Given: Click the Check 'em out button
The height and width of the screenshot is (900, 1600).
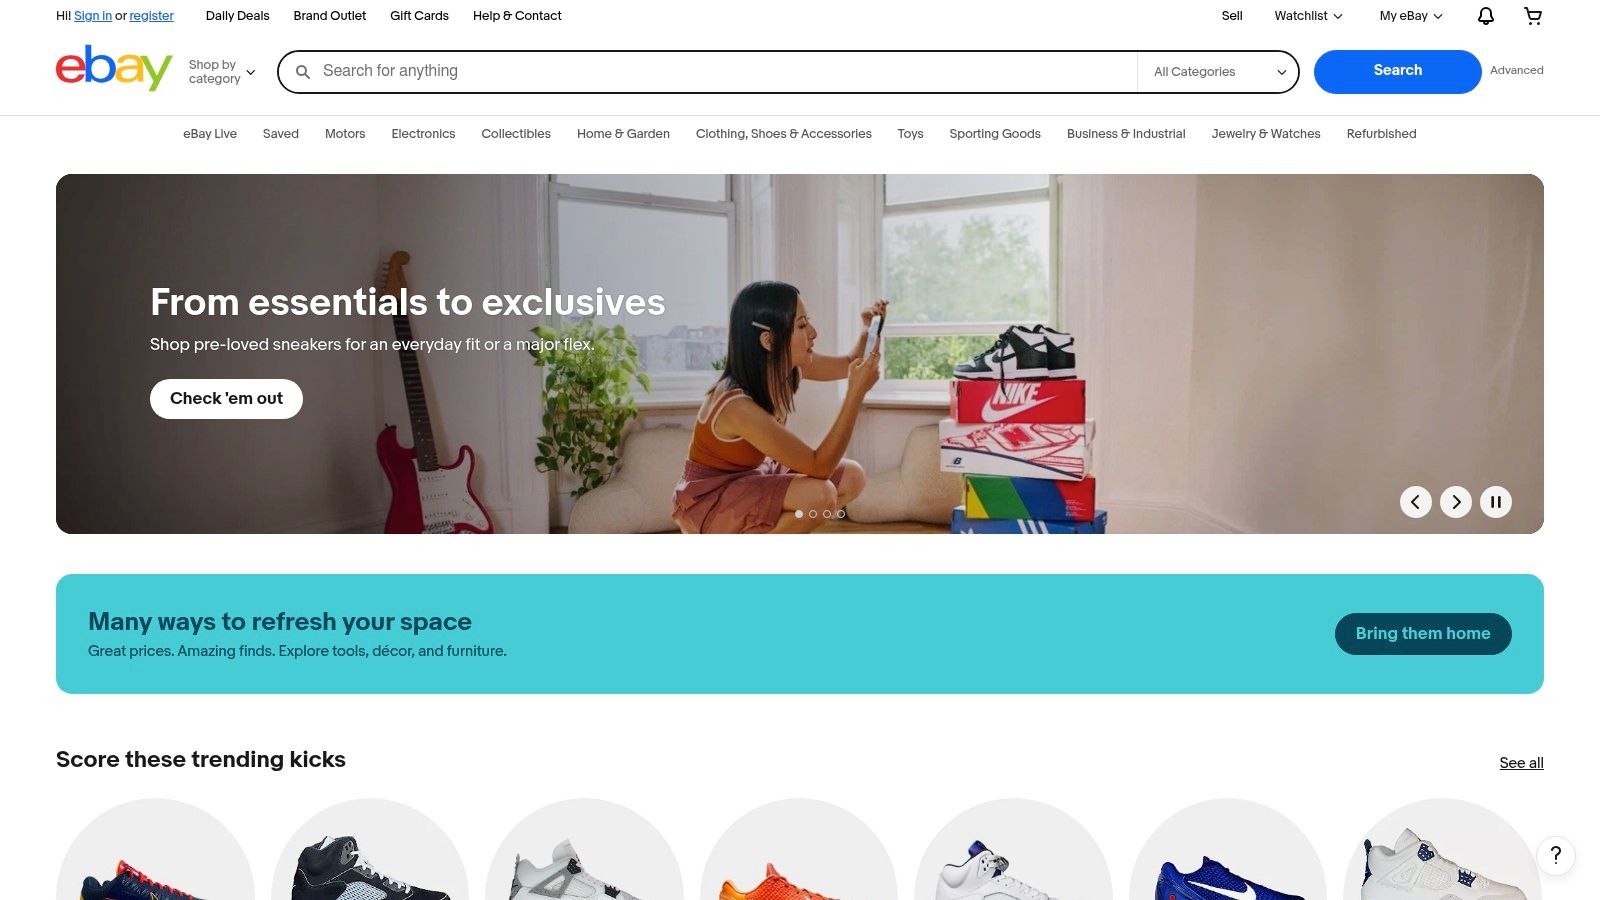Looking at the screenshot, I should point(226,398).
